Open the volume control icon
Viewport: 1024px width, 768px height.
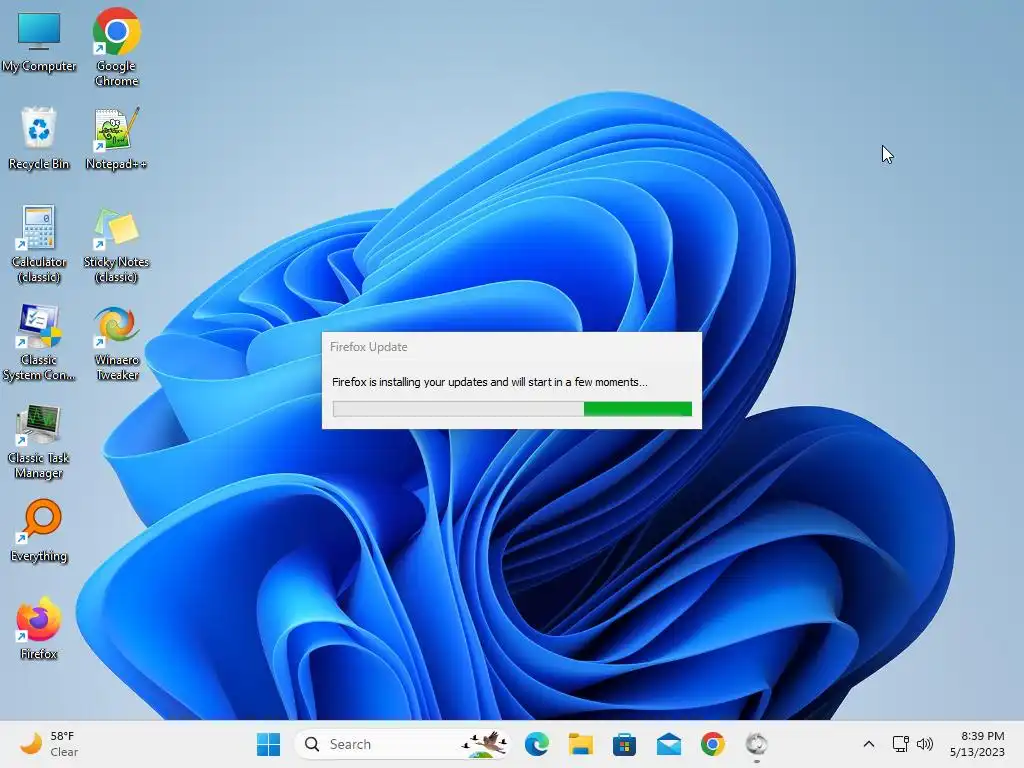click(925, 744)
